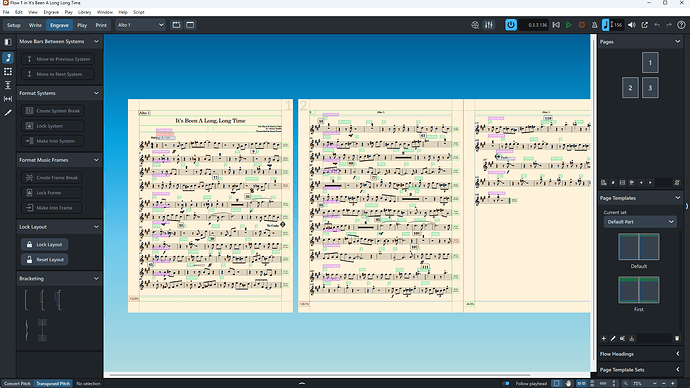This screenshot has height=388, width=690.
Task: Select Graphic Editing note tool in left toolbox
Action: click(8, 58)
